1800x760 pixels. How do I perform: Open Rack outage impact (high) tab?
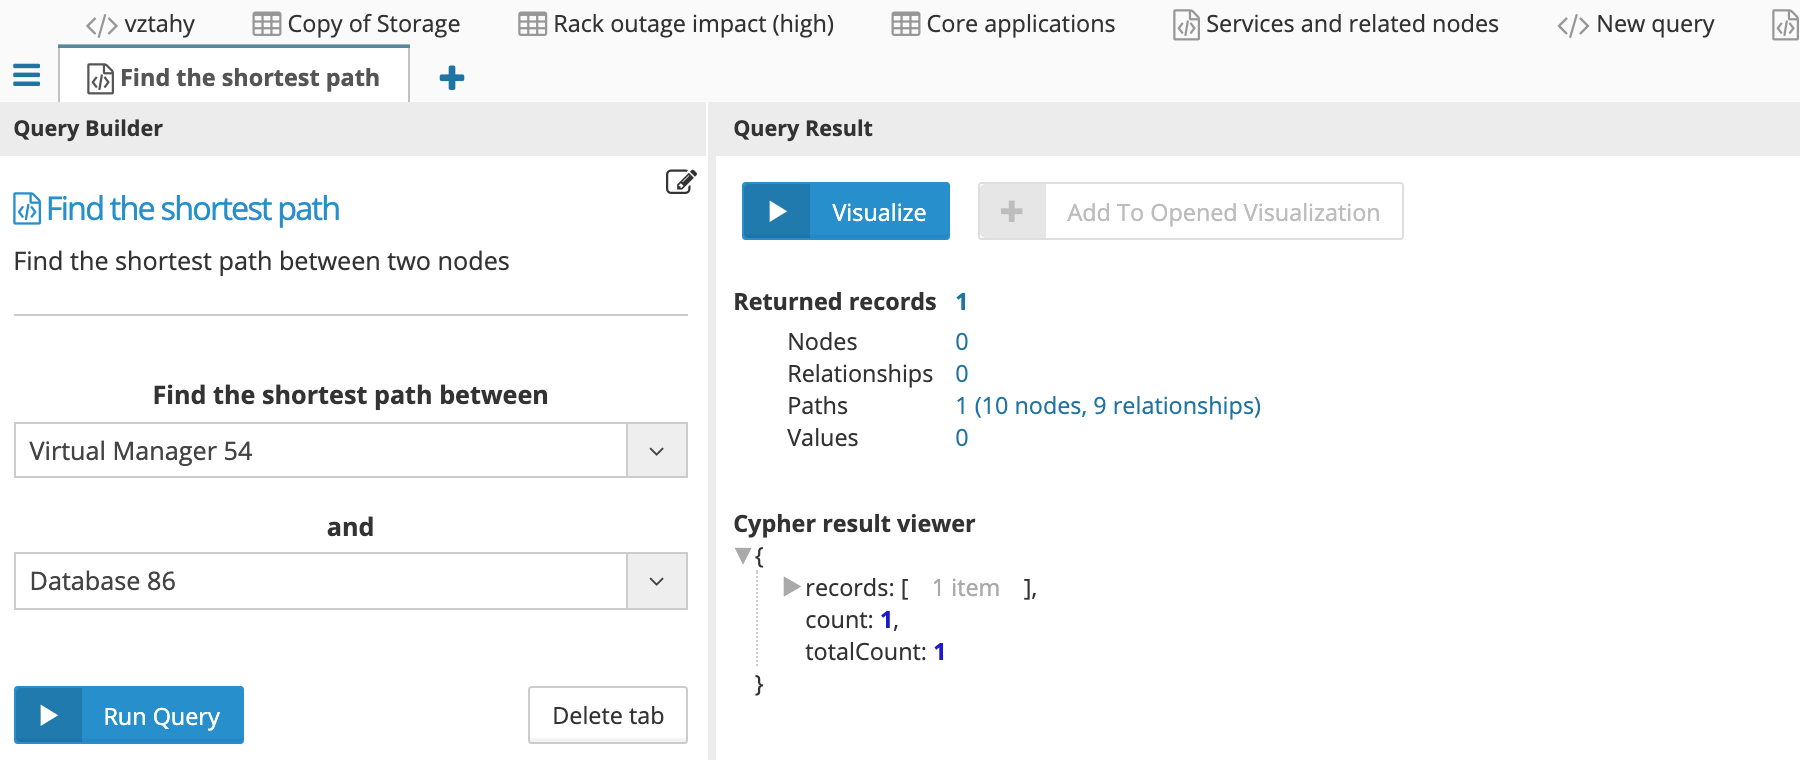[x=677, y=24]
